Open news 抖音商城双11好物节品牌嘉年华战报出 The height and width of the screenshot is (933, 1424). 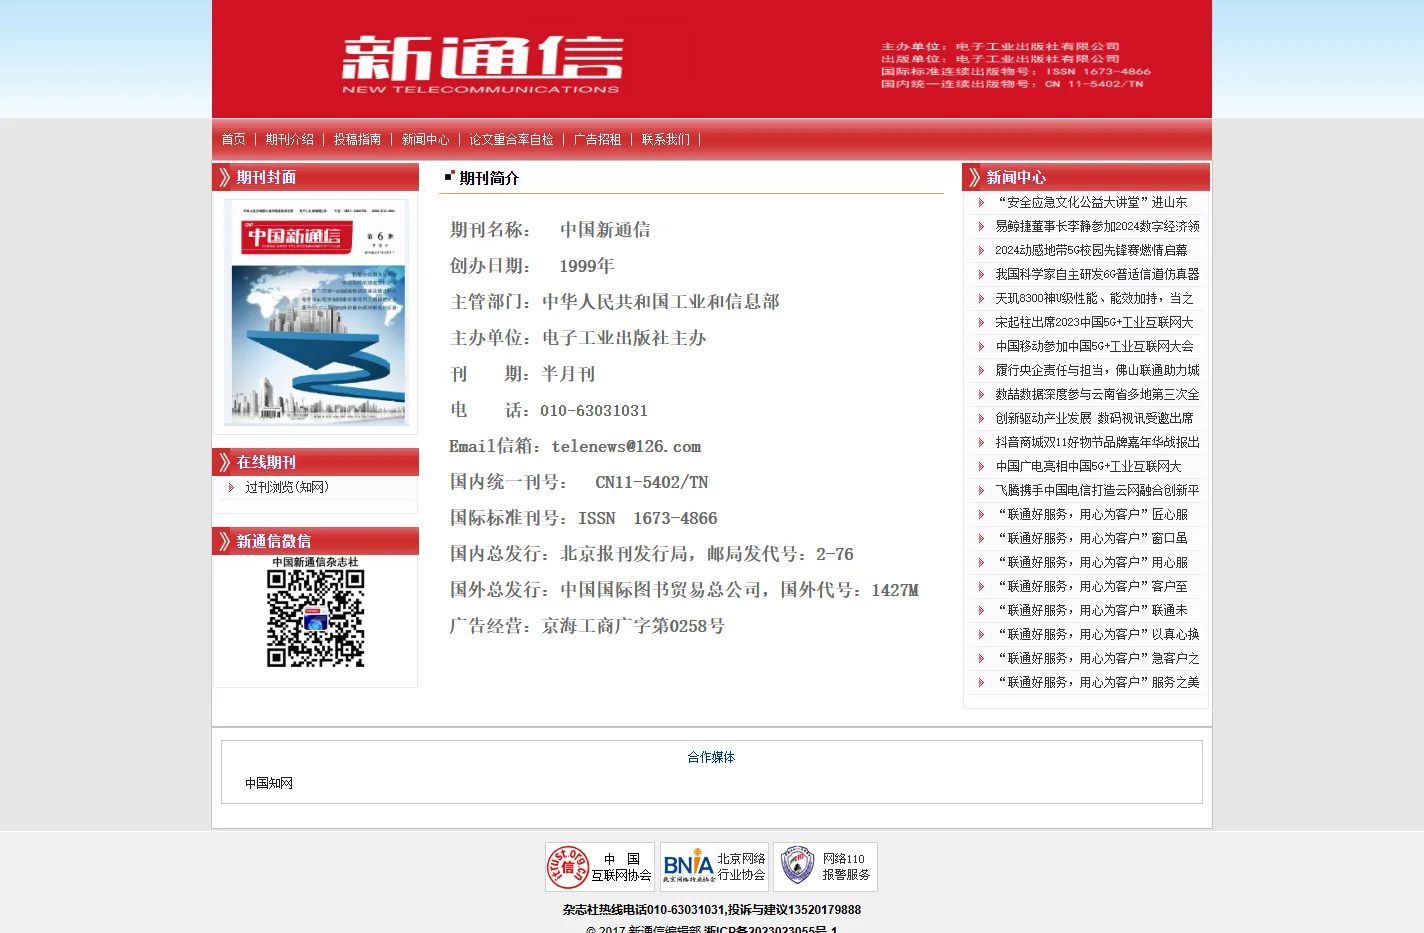coord(1097,442)
